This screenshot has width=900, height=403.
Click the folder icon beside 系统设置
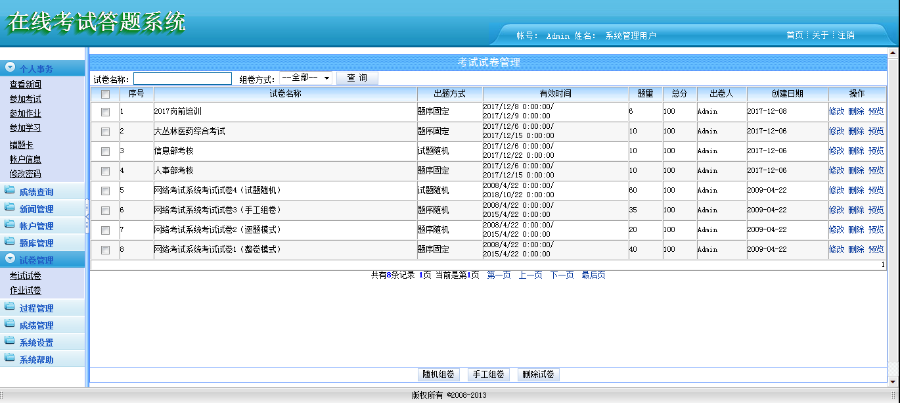(9, 342)
